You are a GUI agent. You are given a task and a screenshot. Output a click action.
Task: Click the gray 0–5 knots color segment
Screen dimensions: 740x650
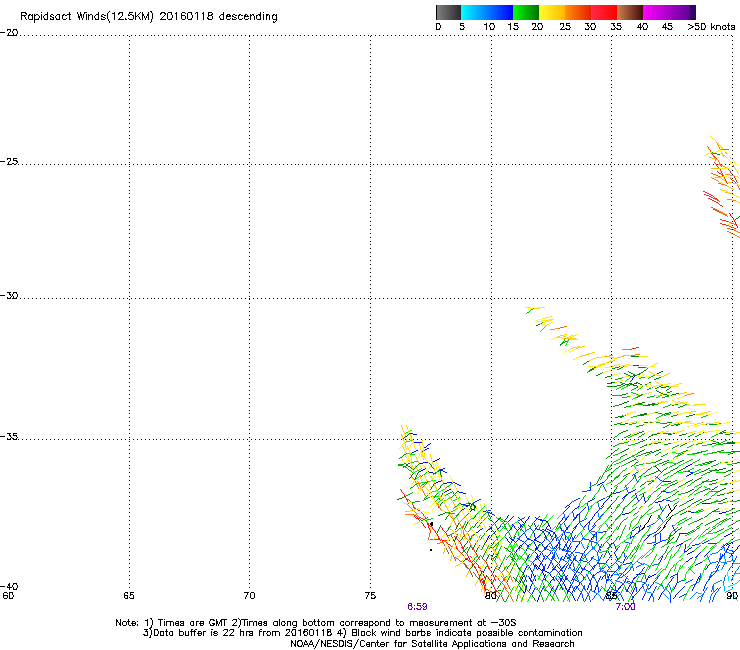(448, 12)
